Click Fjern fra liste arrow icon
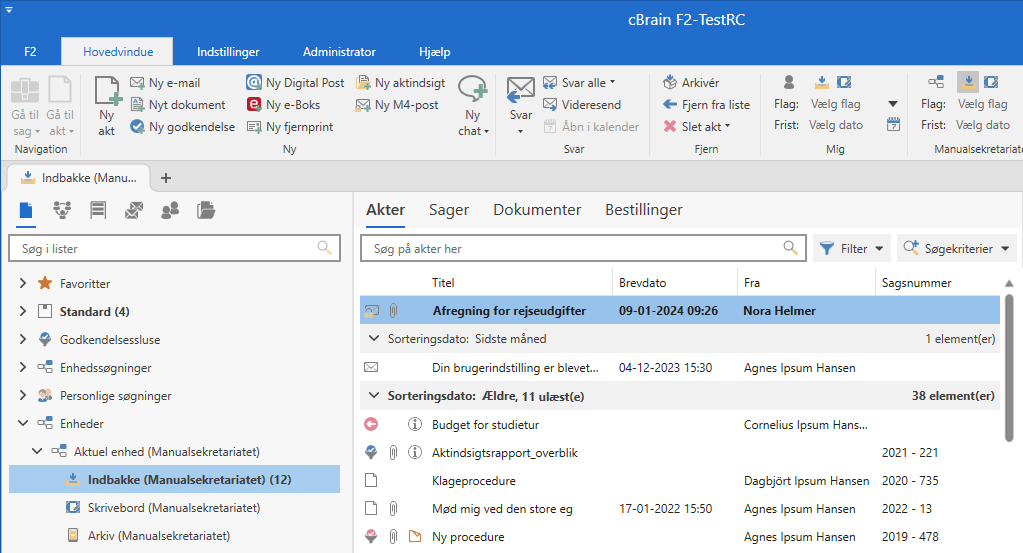Image resolution: width=1023 pixels, height=553 pixels. pos(670,105)
